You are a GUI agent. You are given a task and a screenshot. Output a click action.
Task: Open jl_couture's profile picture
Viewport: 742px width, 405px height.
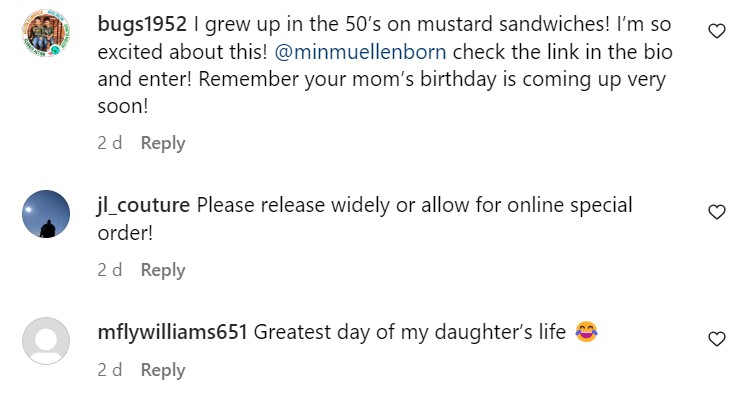coord(46,215)
